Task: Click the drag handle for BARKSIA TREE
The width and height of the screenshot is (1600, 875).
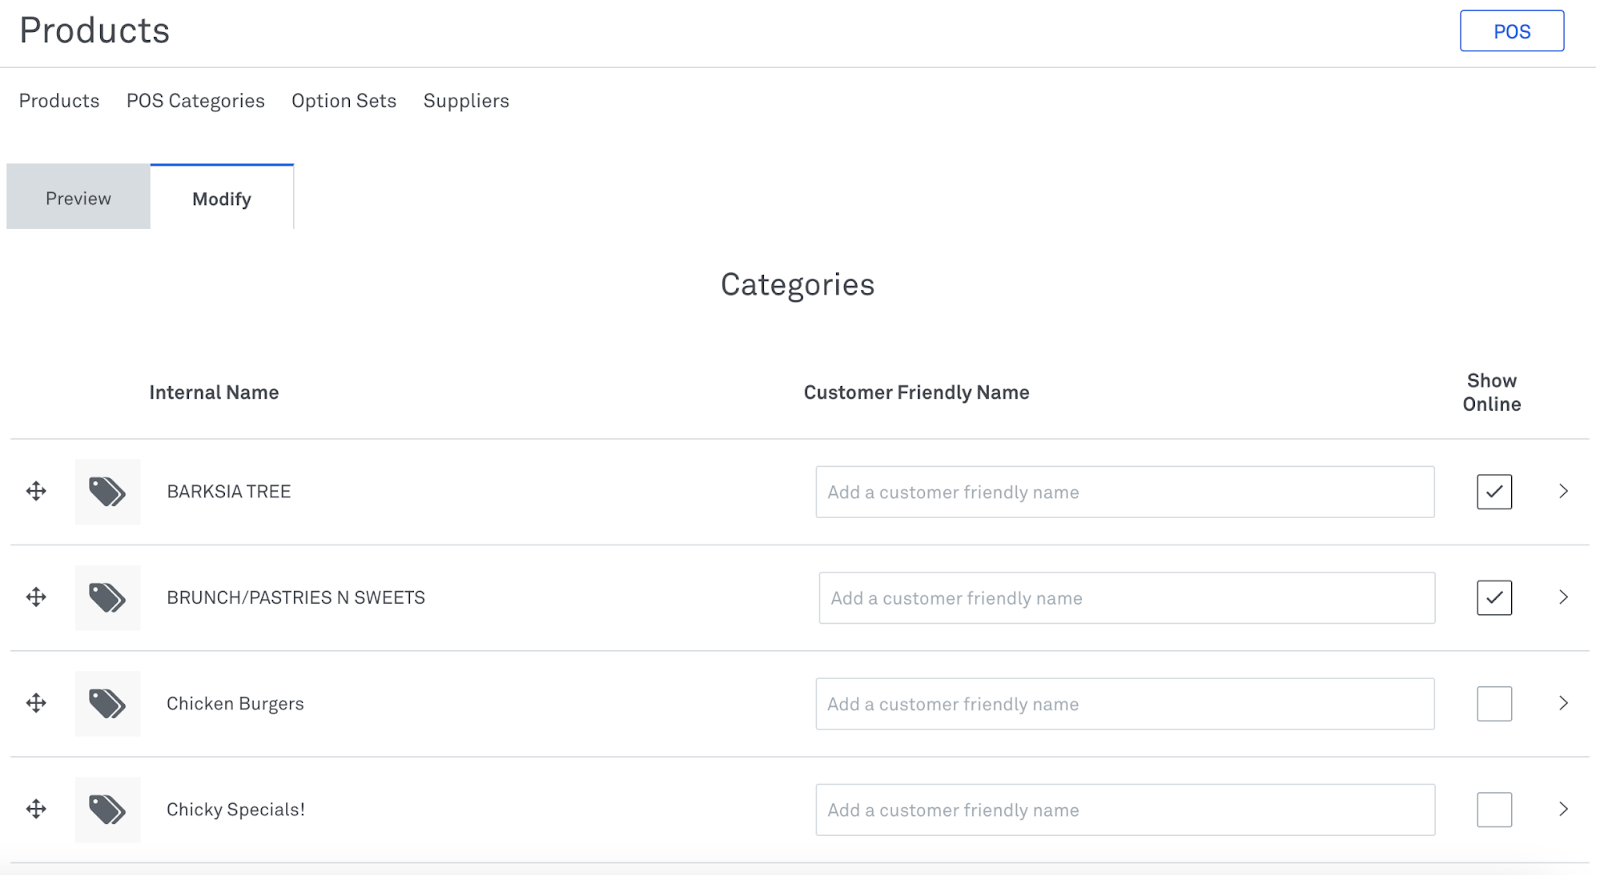Action: [36, 491]
